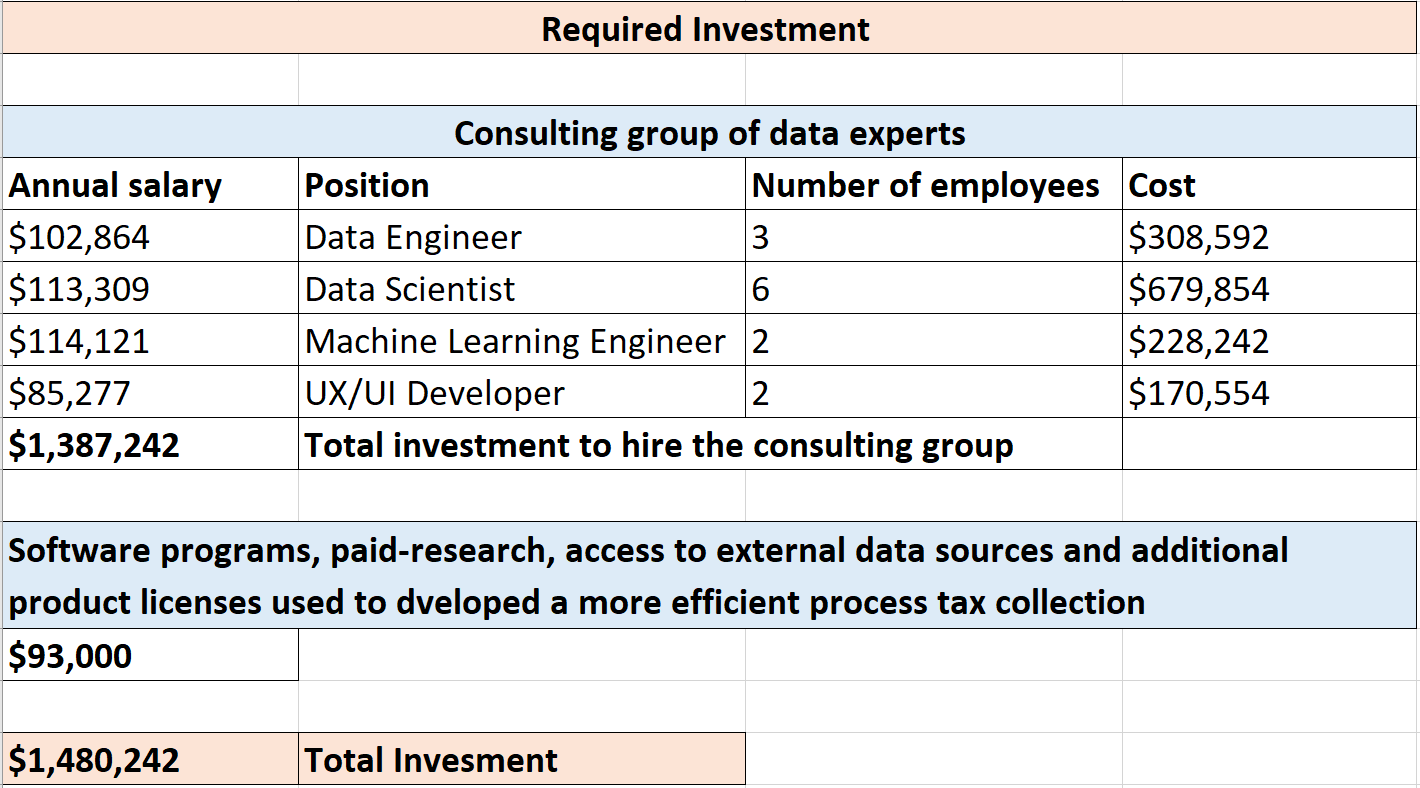
Task: Select the "Number of employees" header cell
Action: point(925,186)
